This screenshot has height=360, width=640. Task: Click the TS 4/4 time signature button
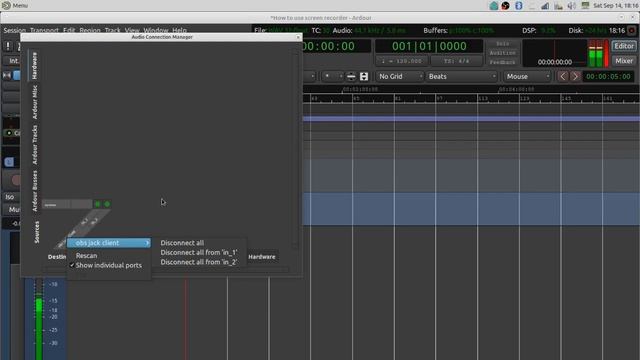point(456,61)
